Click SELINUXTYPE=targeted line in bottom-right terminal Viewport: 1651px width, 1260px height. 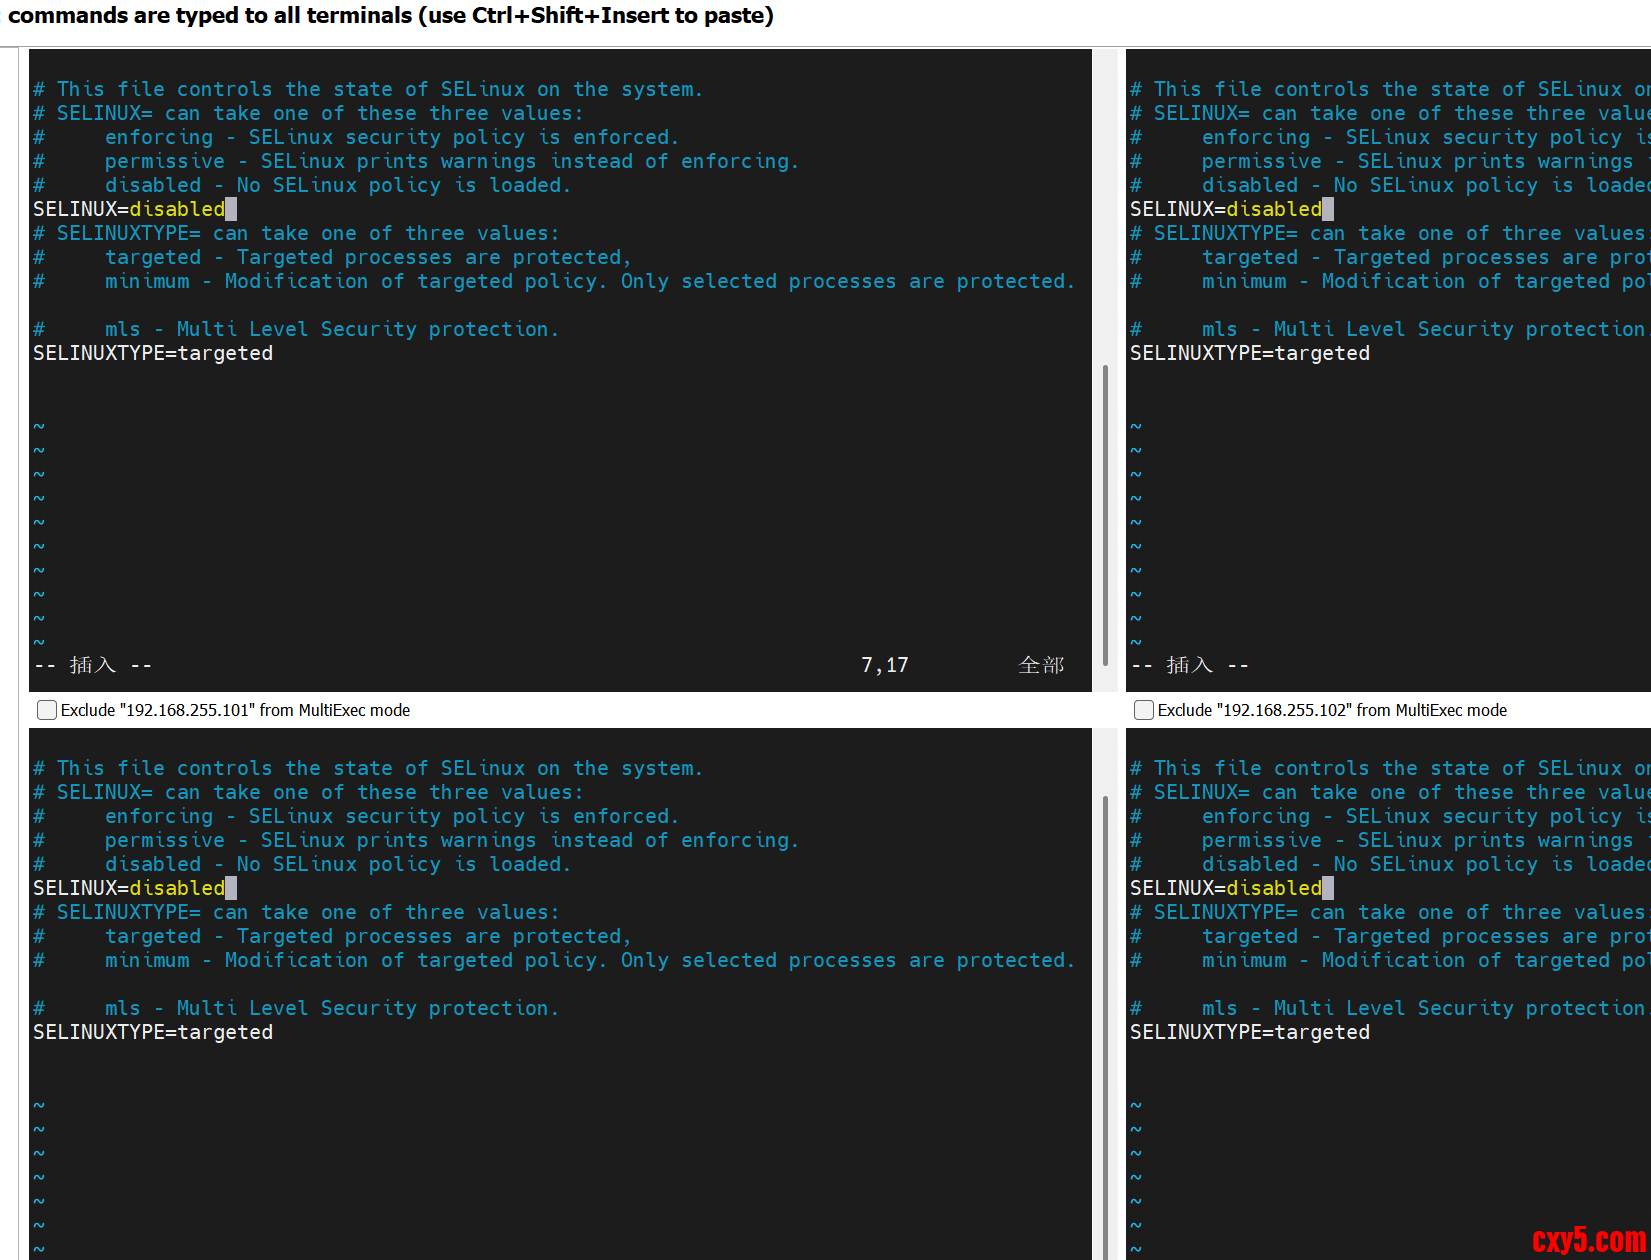pyautogui.click(x=1250, y=1032)
